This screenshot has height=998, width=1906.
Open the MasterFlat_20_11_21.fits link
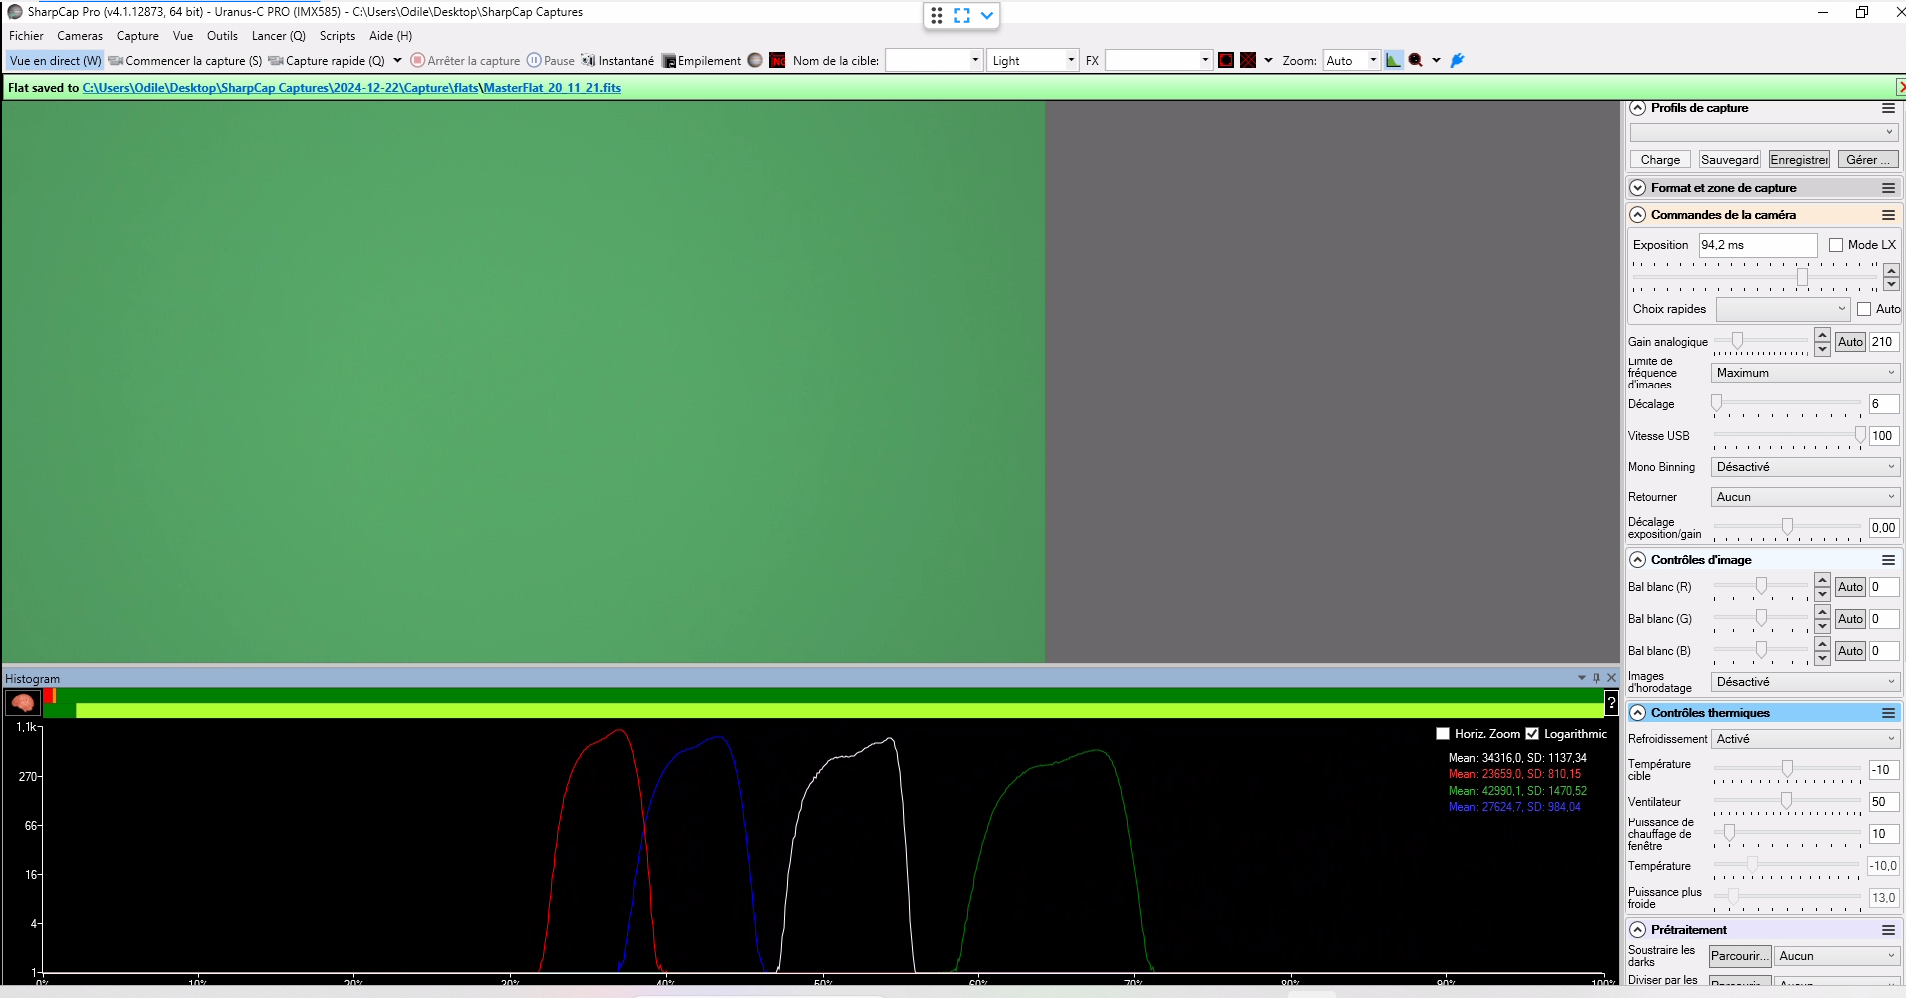pos(552,88)
